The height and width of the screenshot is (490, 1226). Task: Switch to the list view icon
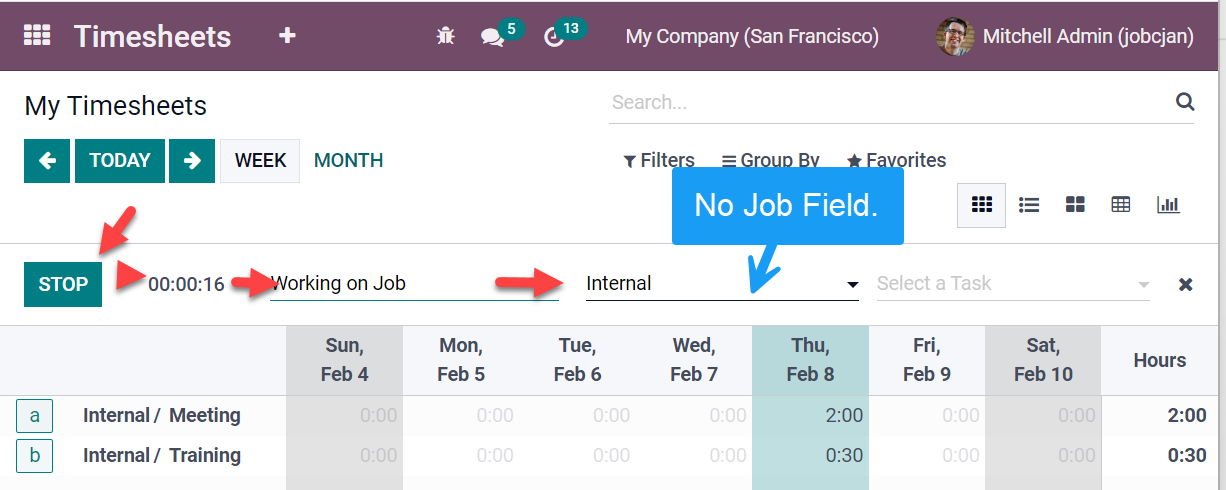point(1029,205)
